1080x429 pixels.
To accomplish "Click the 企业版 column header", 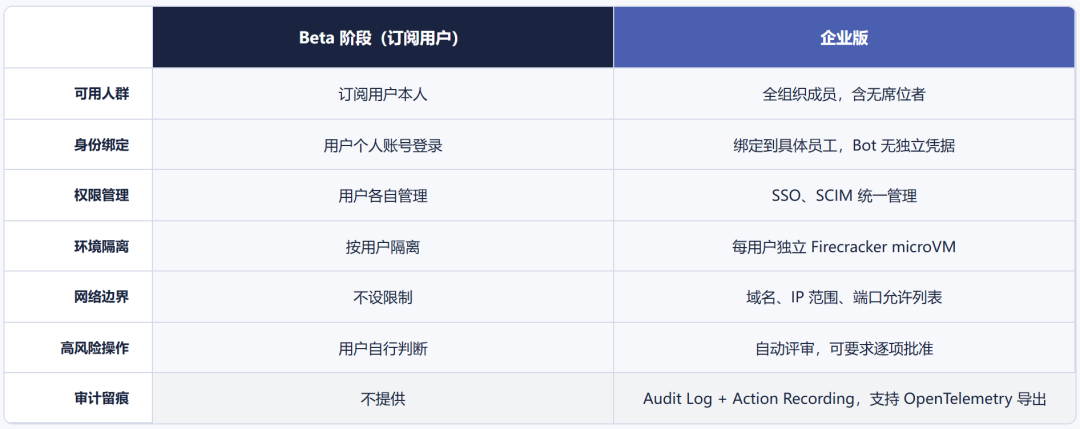I will click(844, 38).
